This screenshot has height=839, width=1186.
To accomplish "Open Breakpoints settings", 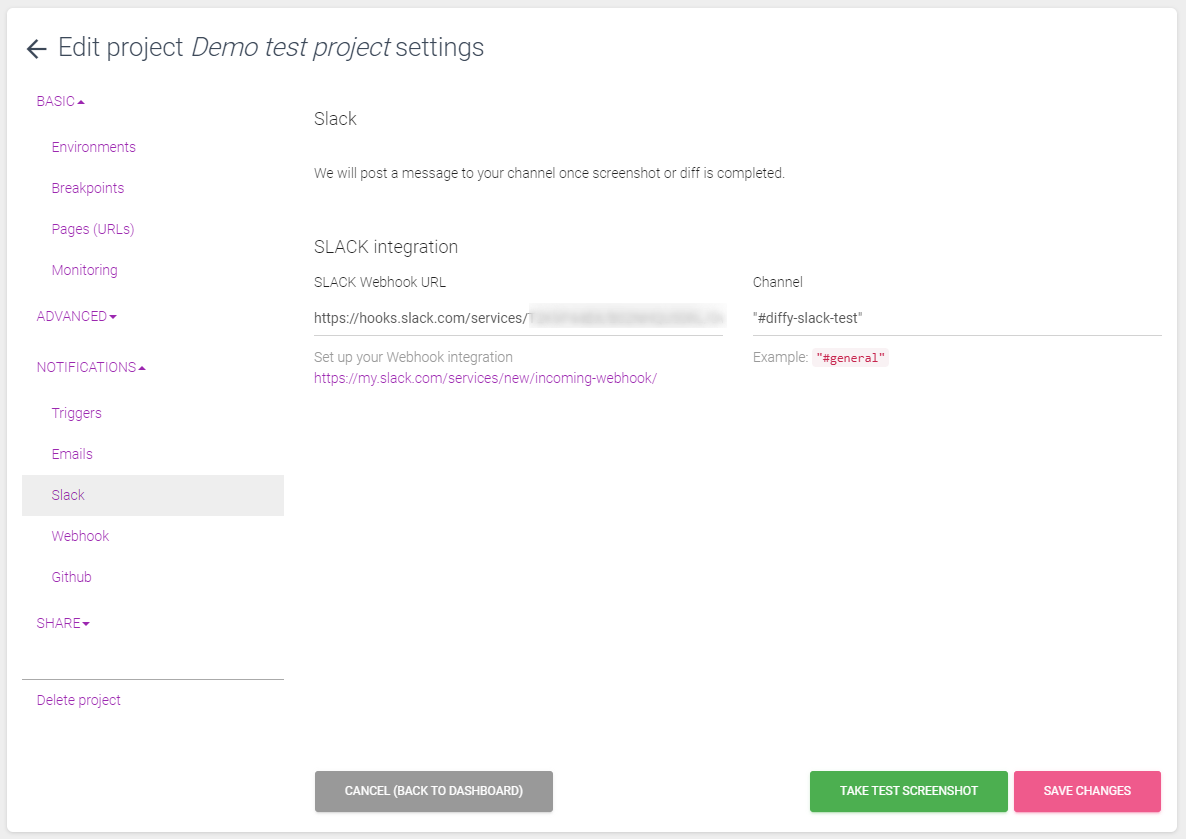I will (88, 188).
